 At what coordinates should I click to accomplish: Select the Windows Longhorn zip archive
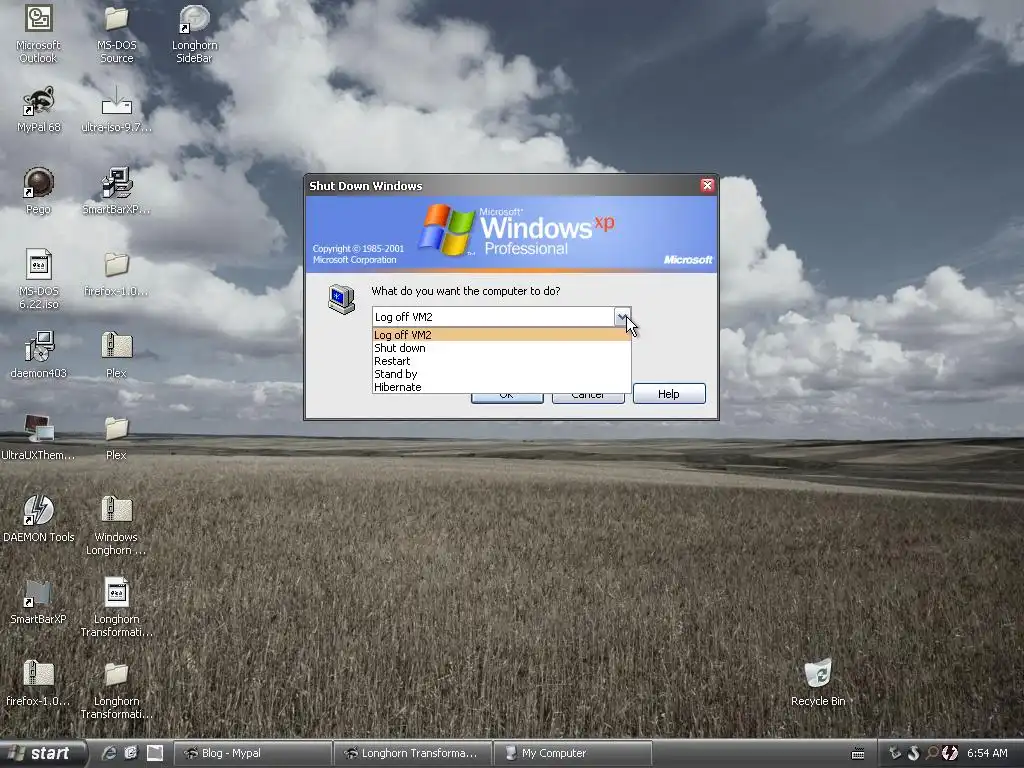(x=116, y=510)
